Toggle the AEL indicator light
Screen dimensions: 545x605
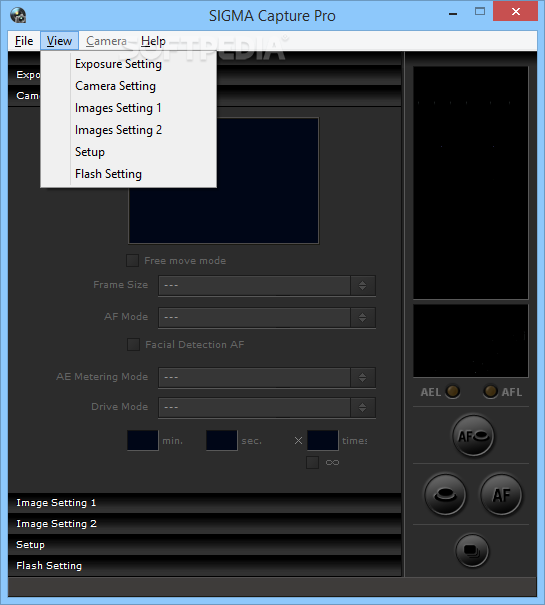[452, 391]
